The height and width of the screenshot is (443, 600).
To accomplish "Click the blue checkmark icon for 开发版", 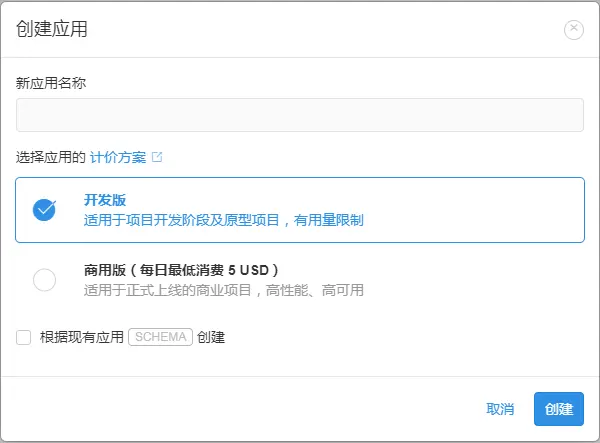I will 44,209.
